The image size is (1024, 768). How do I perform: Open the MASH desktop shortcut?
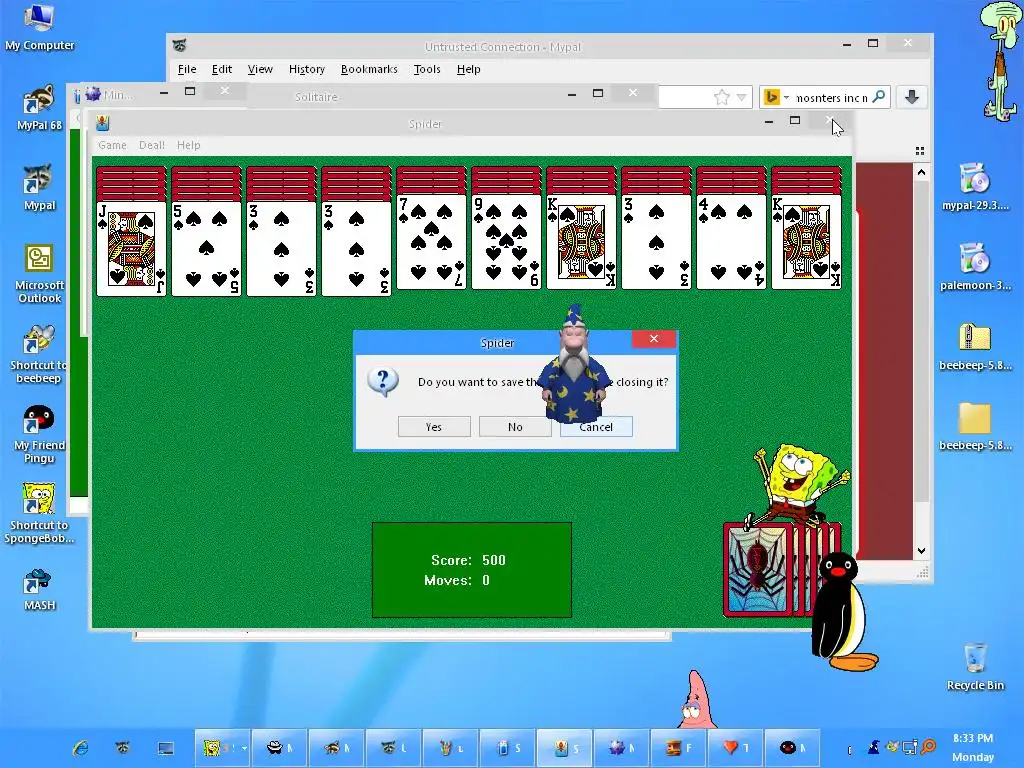pyautogui.click(x=39, y=589)
